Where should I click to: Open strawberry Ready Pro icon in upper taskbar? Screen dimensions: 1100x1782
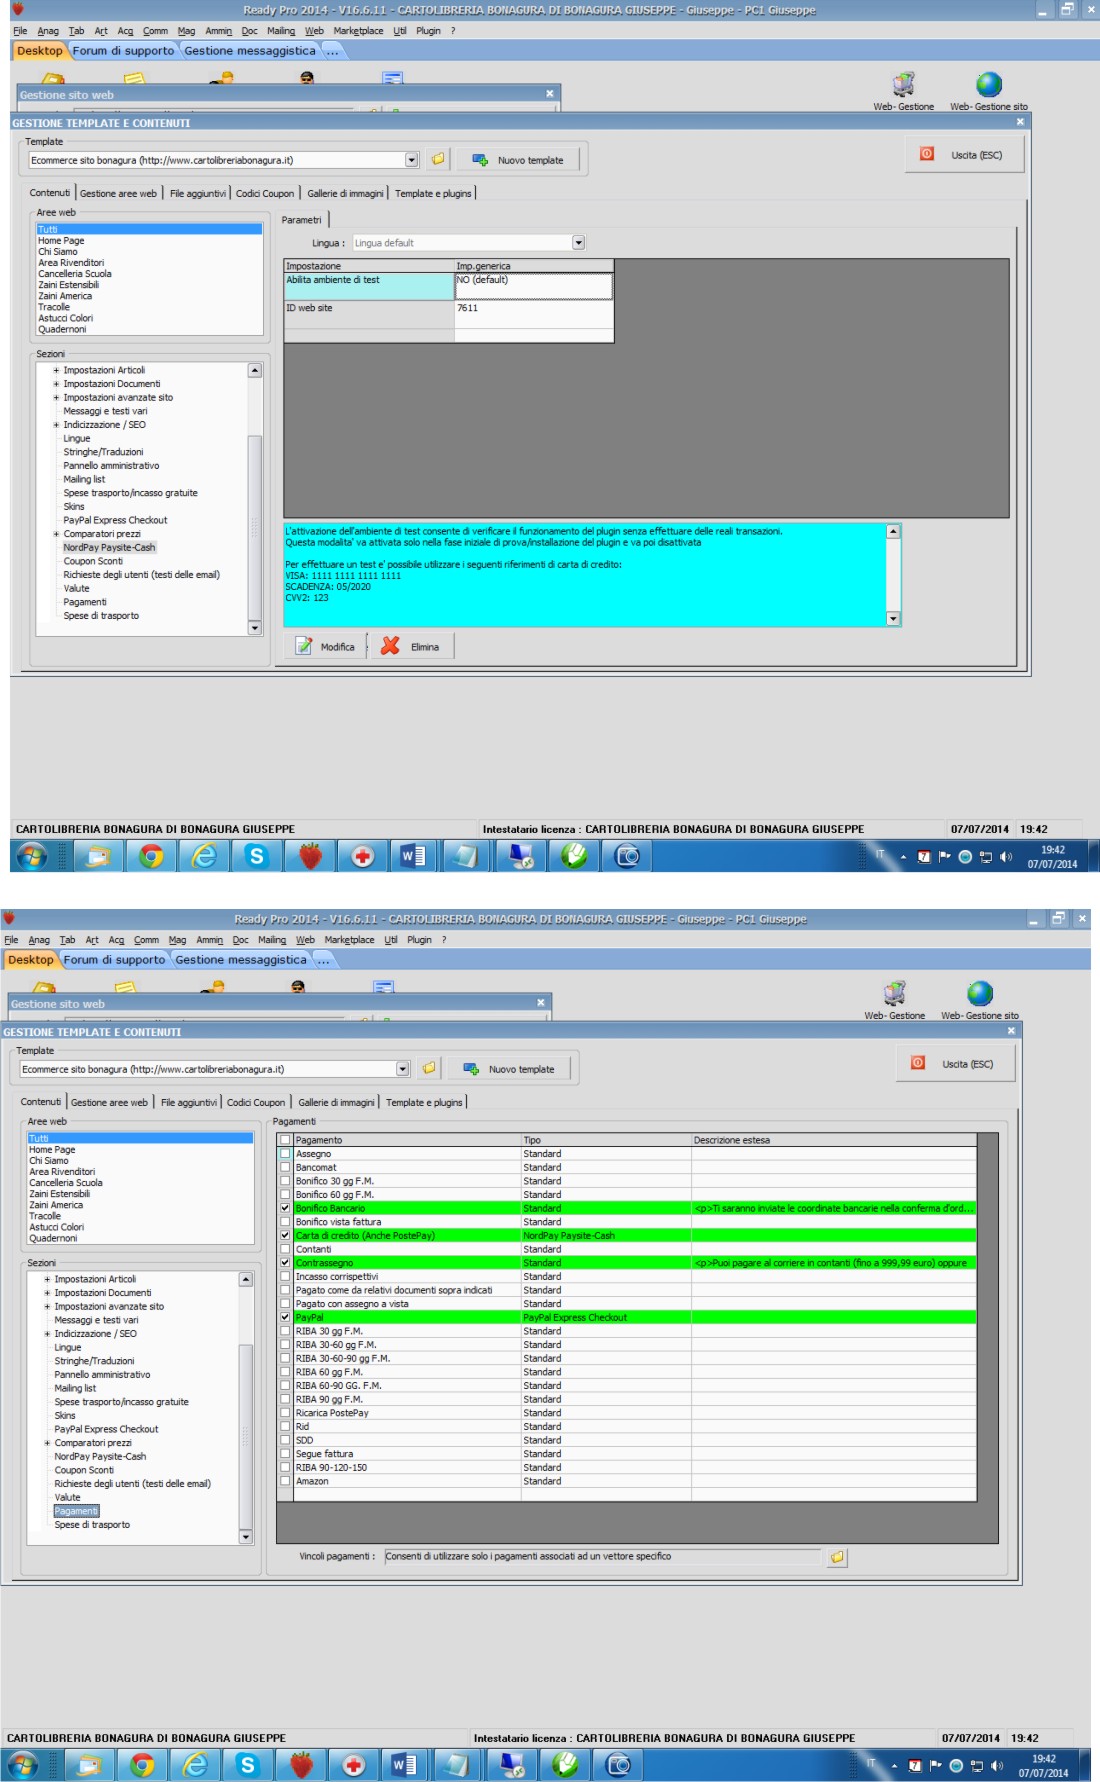tap(311, 856)
